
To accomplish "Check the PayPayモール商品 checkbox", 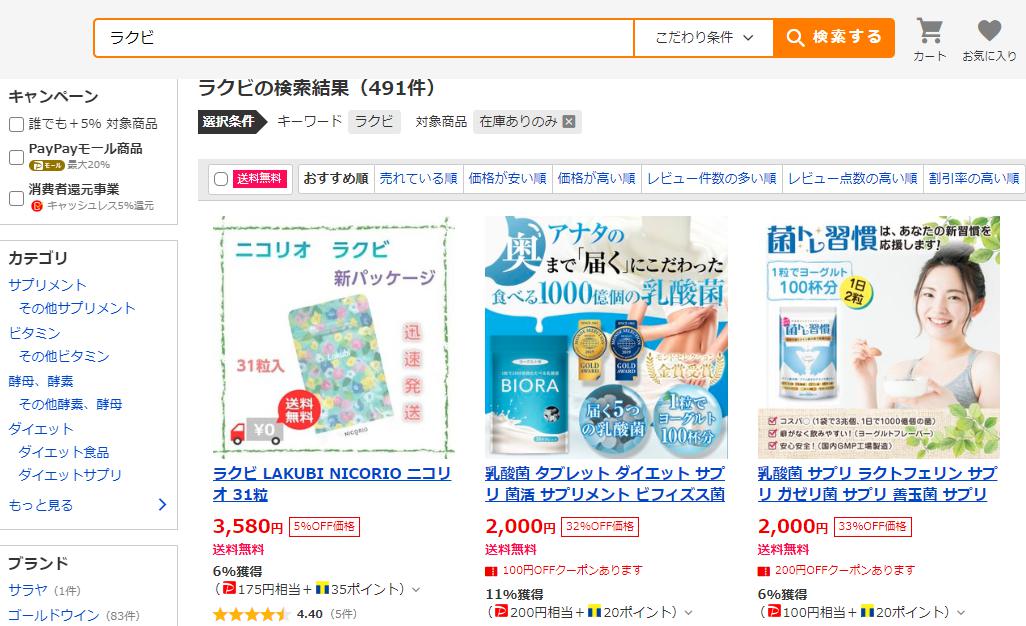I will point(16,157).
